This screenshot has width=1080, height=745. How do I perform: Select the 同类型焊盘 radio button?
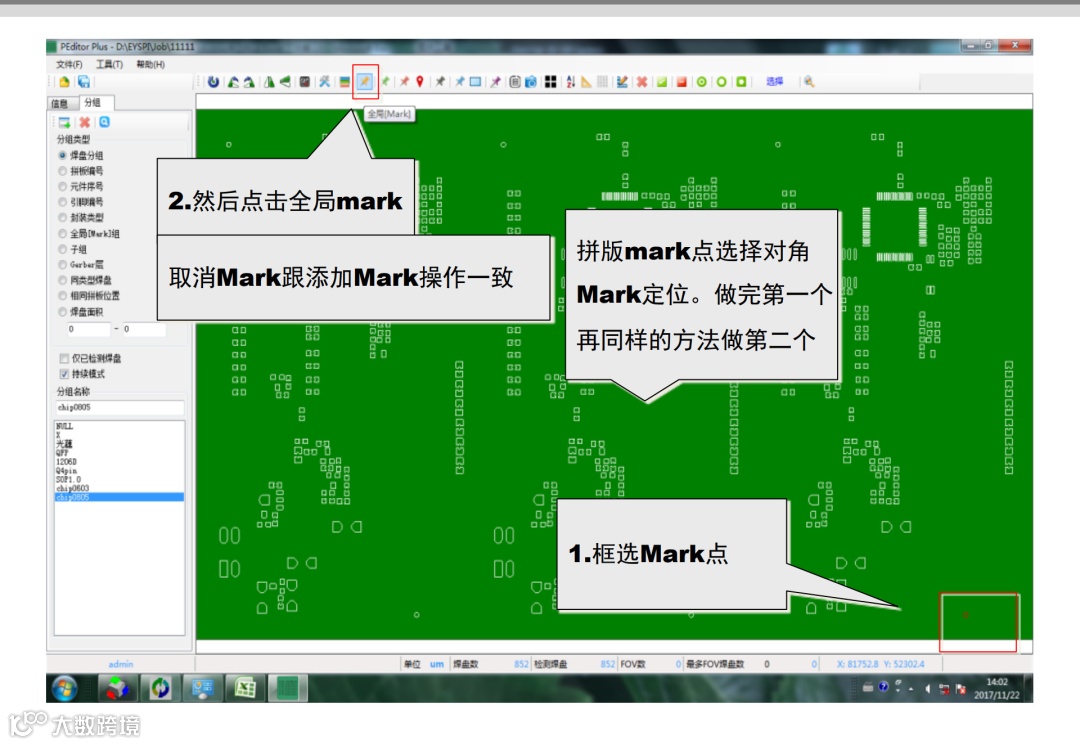point(63,280)
